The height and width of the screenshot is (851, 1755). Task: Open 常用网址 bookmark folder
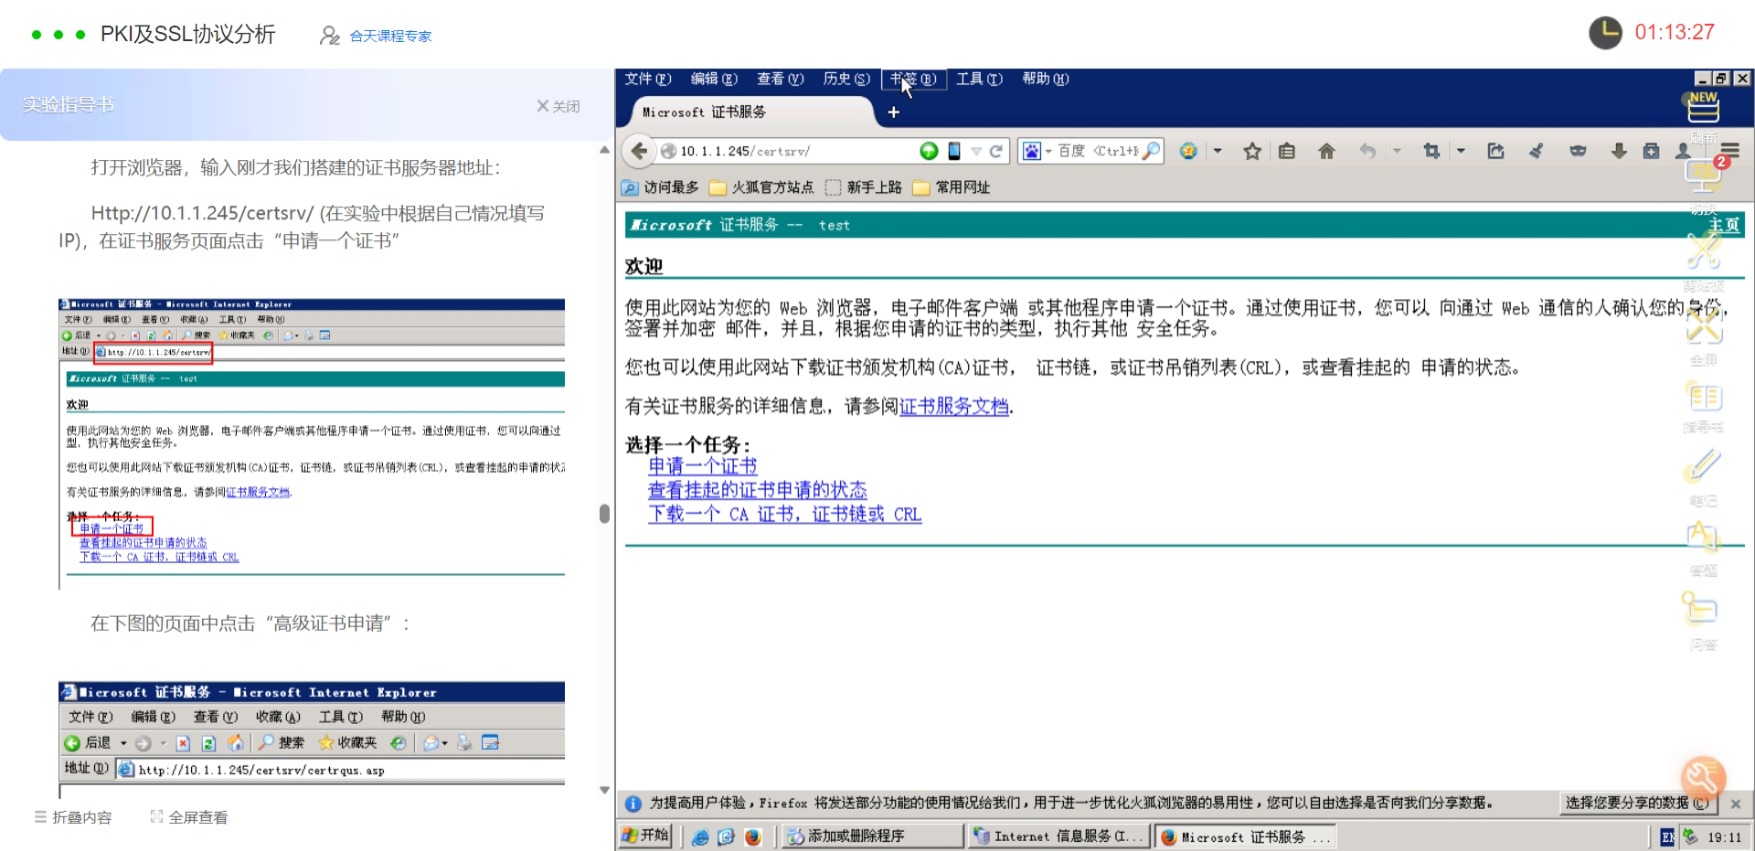(x=951, y=187)
